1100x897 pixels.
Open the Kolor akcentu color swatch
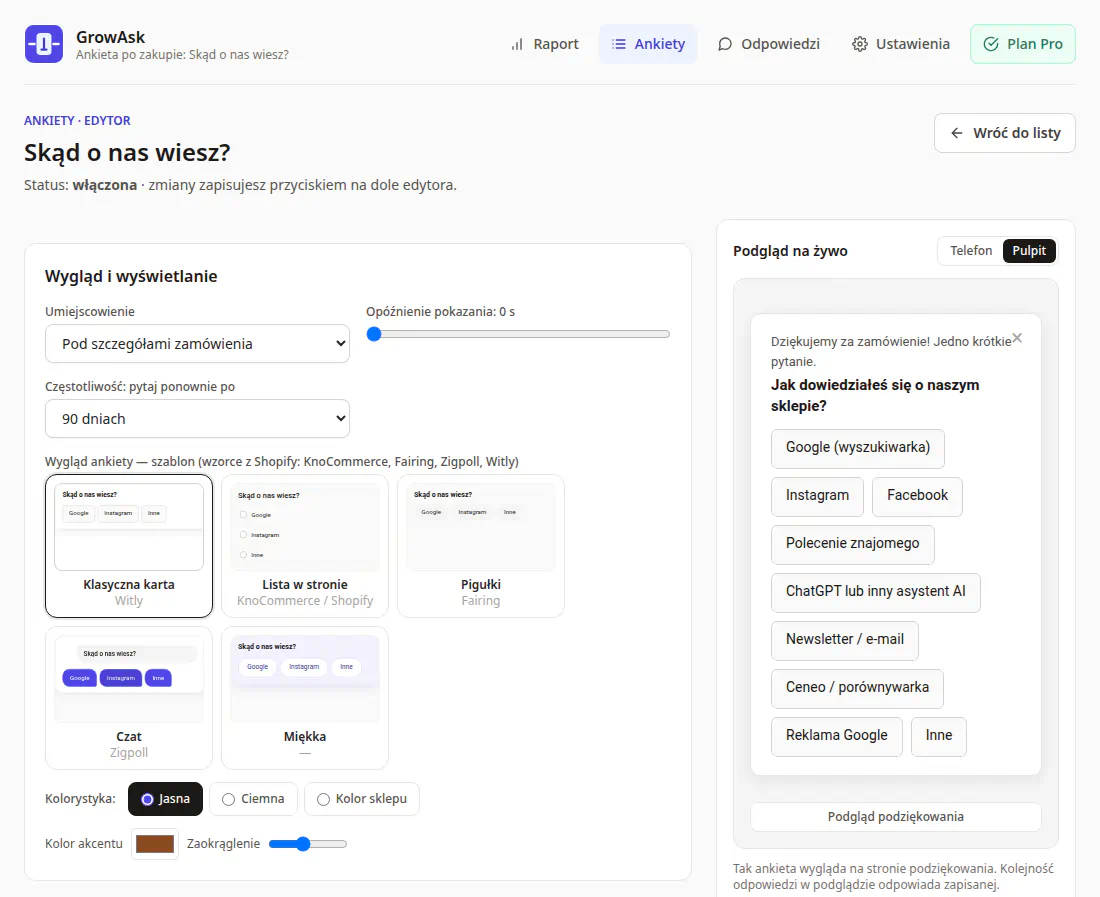coord(155,844)
